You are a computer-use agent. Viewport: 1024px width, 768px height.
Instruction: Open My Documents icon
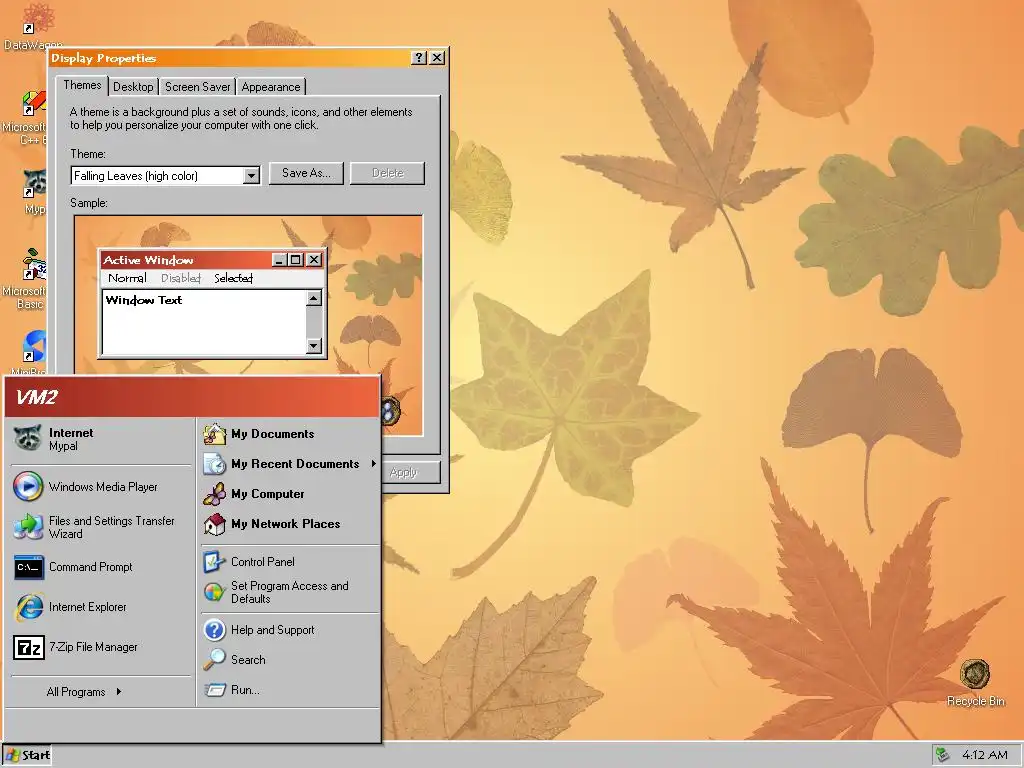pos(214,434)
